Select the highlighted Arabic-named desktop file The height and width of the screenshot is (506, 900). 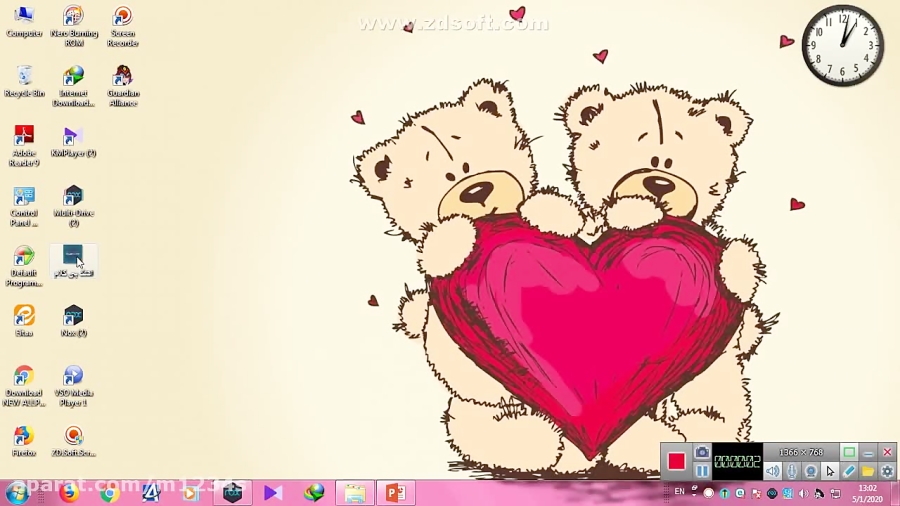(x=73, y=262)
